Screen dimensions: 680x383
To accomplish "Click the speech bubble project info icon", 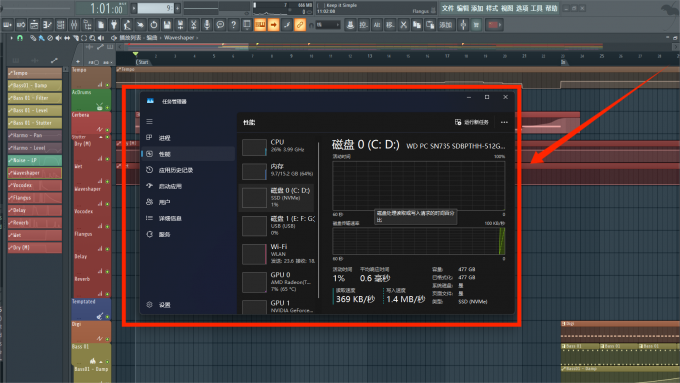I will 220,25.
